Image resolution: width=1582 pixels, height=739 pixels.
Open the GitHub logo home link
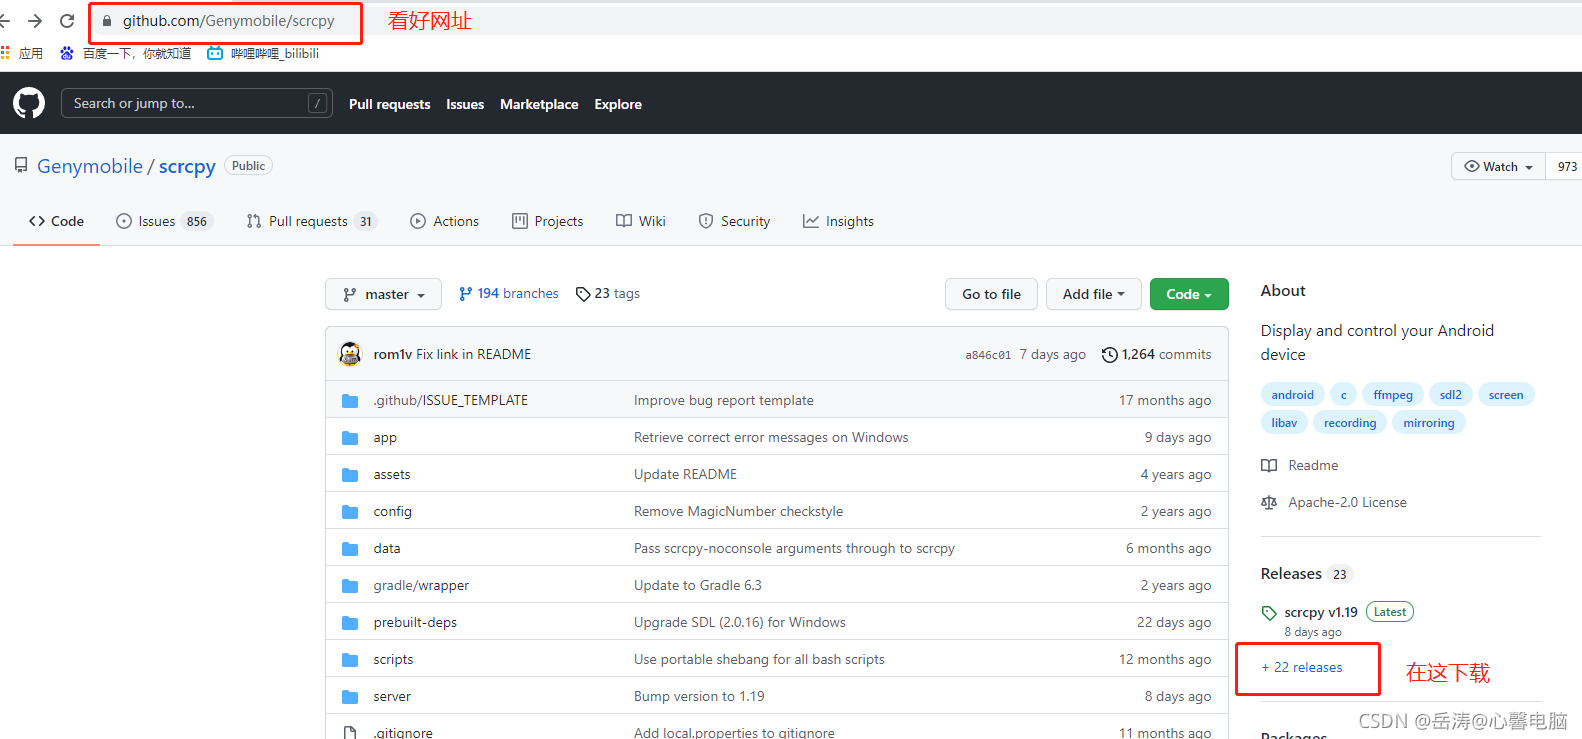(29, 103)
